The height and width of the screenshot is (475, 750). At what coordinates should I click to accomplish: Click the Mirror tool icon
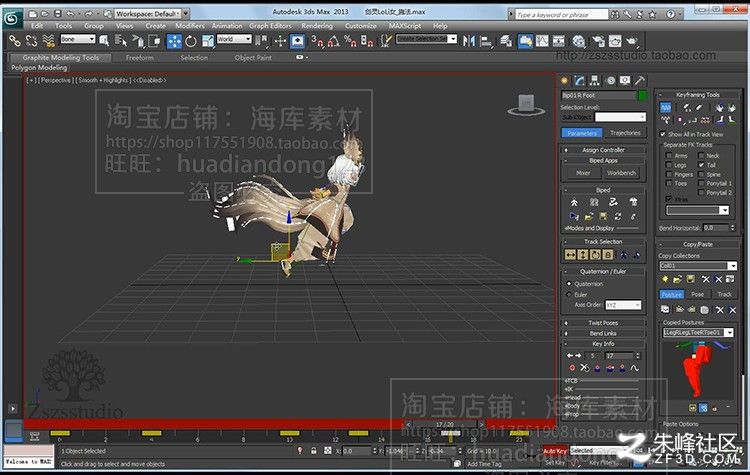pyautogui.click(x=469, y=42)
